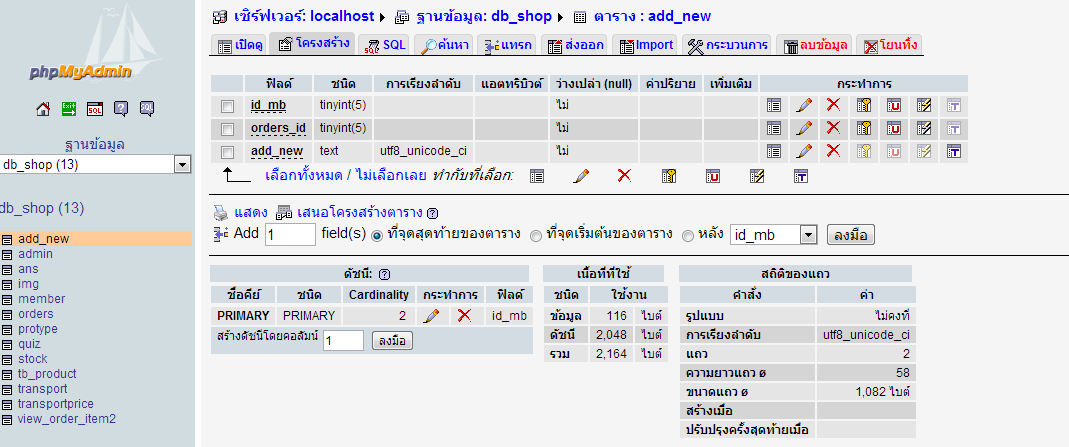Open the เปิดดู (Browse) tab

coord(240,46)
